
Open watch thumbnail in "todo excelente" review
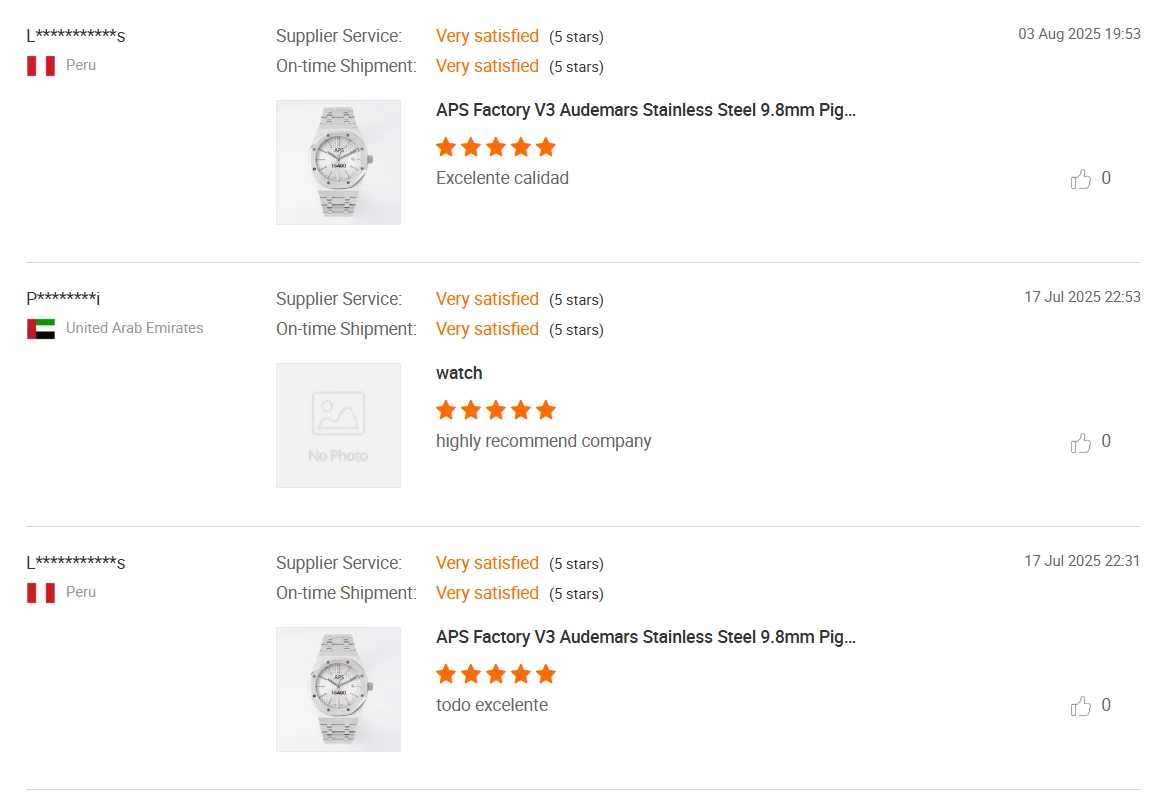tap(338, 689)
